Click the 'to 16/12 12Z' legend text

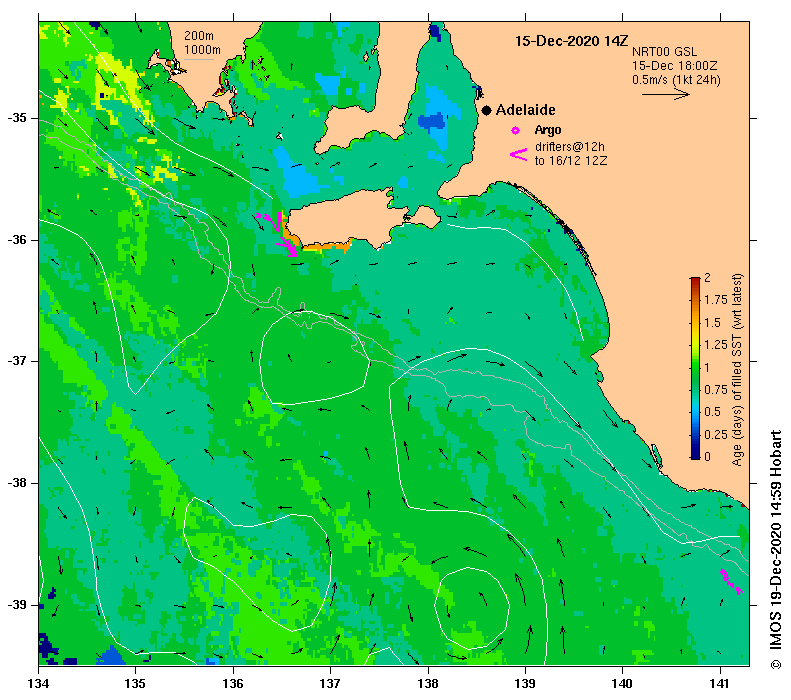click(571, 161)
